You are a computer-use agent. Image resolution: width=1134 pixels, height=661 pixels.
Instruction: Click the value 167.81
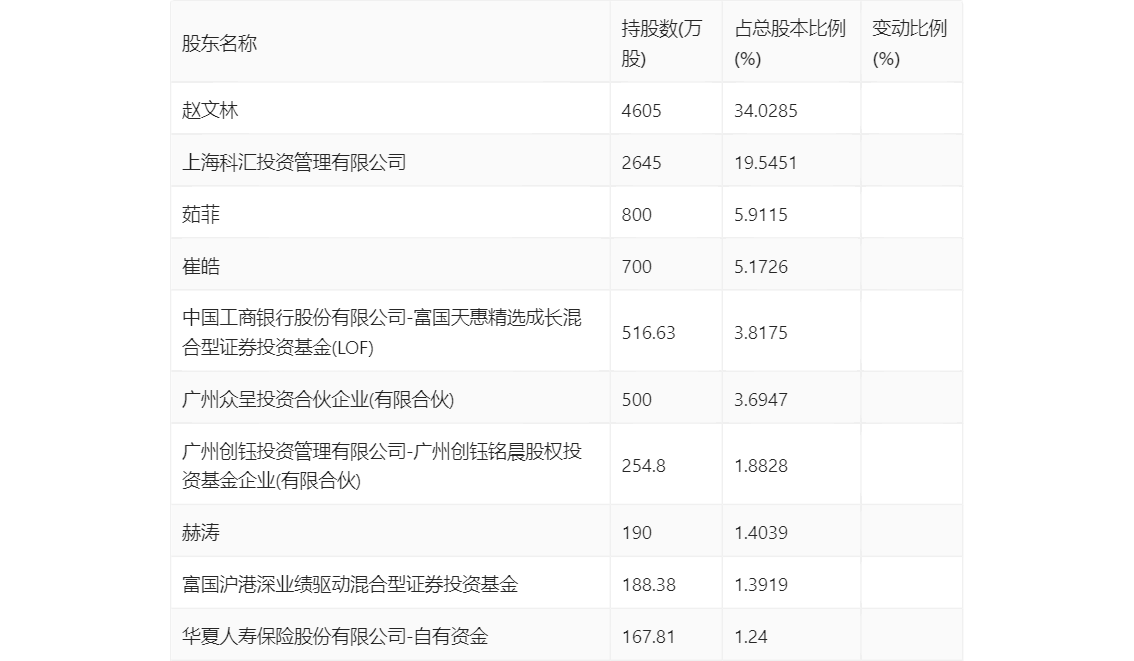click(648, 637)
